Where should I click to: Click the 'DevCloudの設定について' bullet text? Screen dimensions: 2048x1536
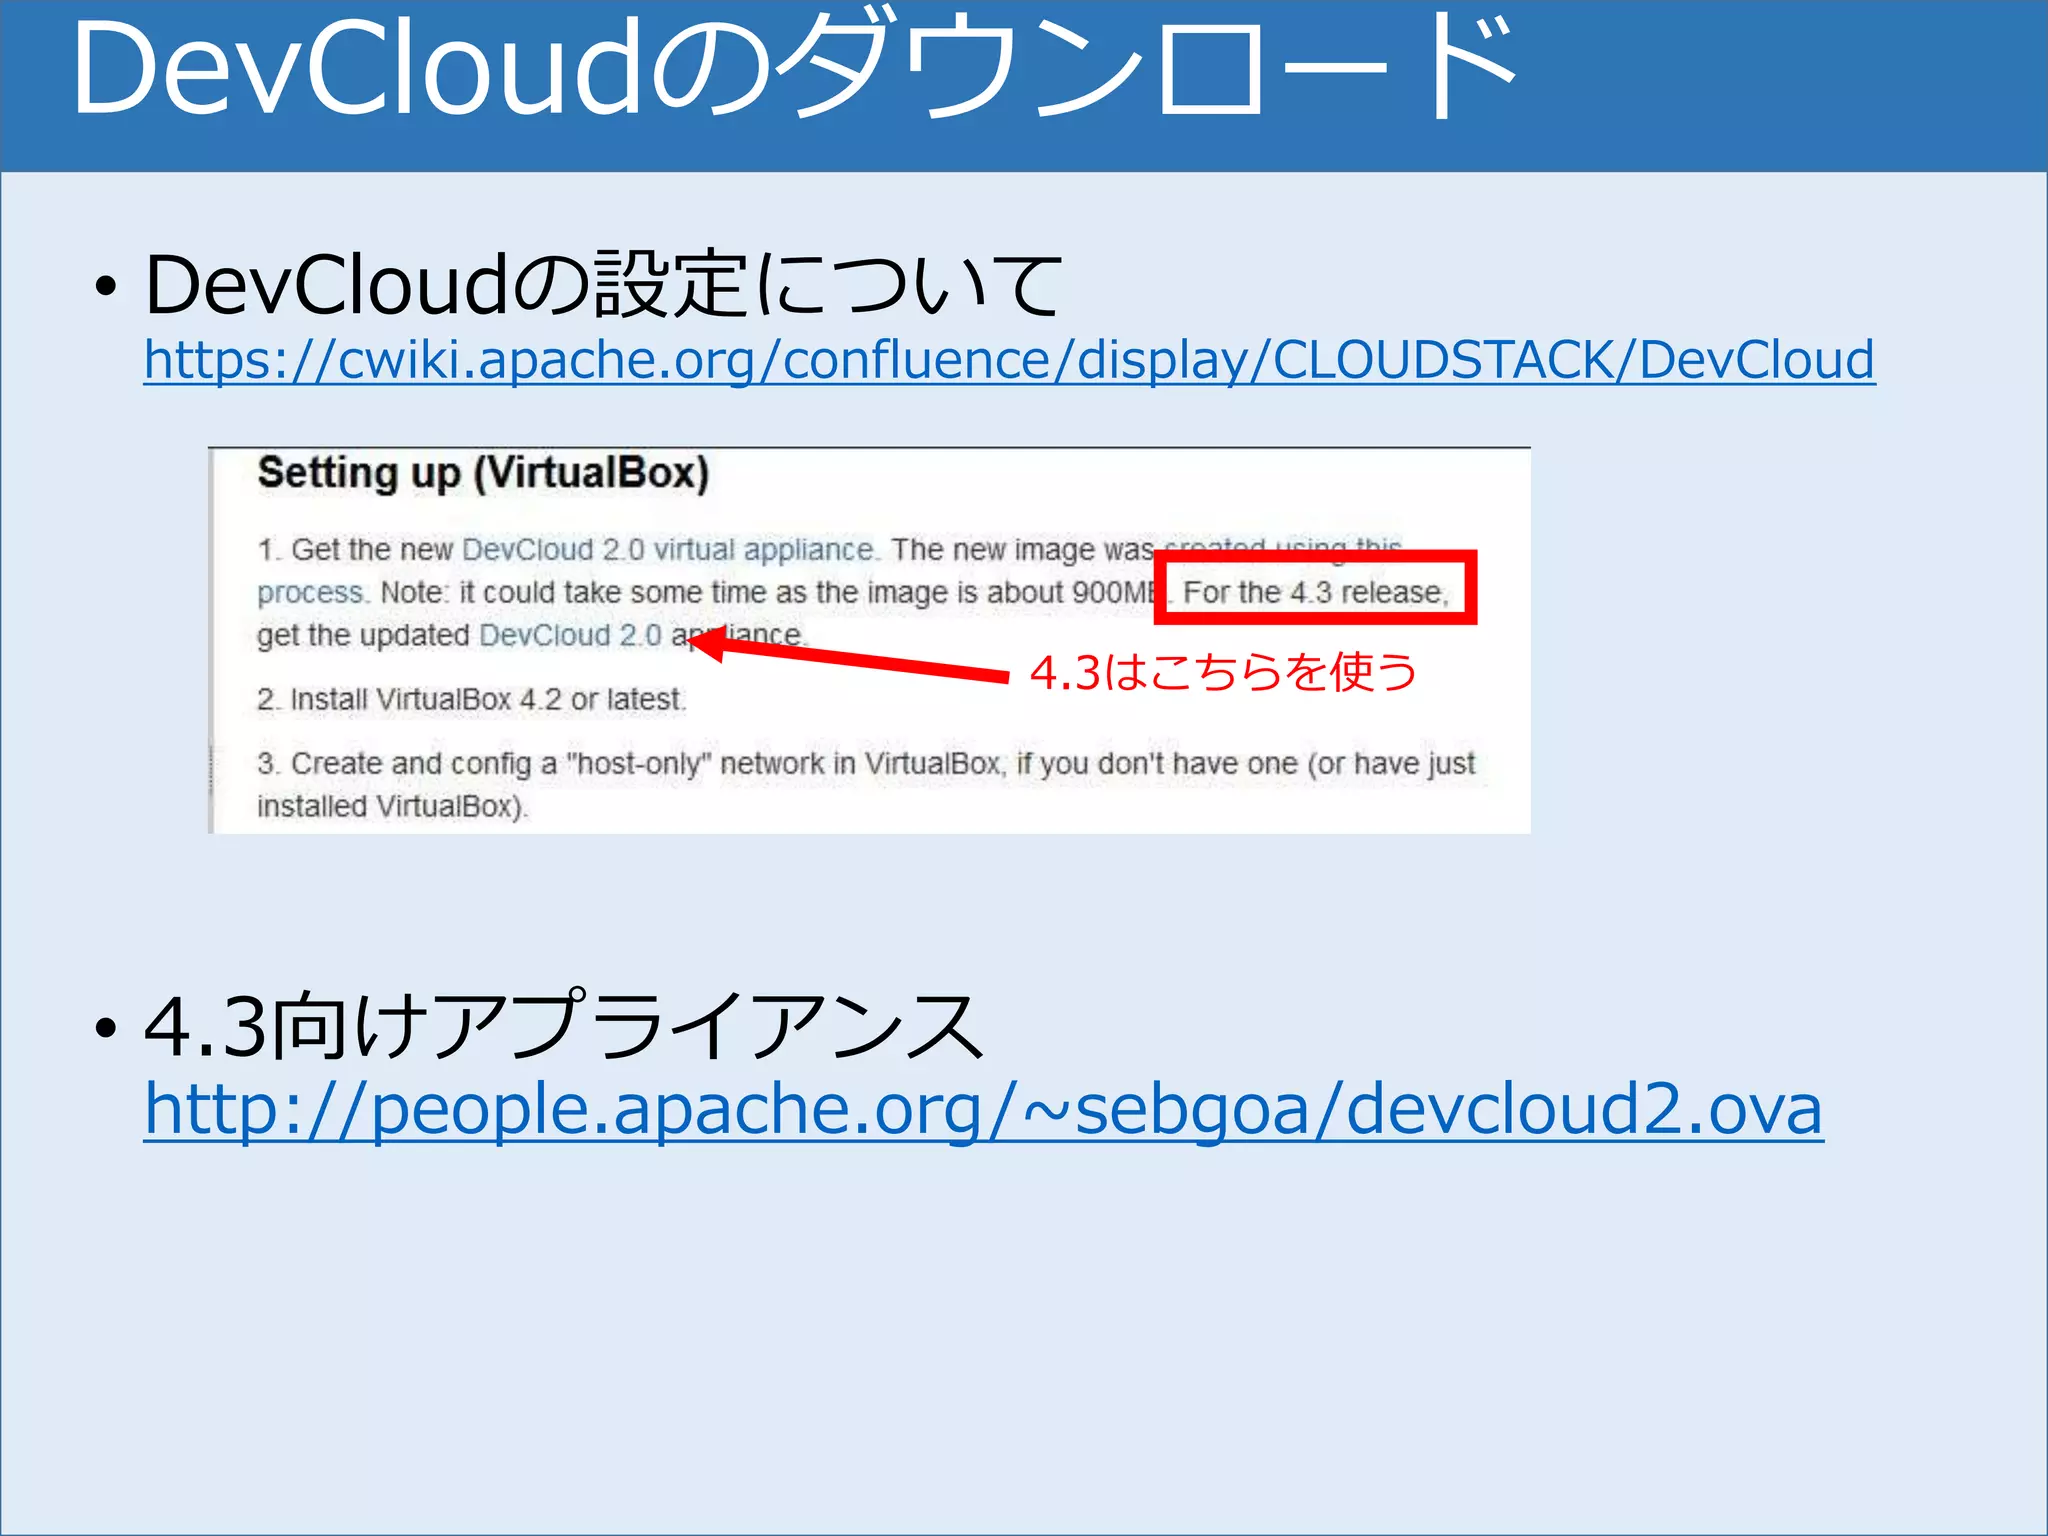pos(603,285)
